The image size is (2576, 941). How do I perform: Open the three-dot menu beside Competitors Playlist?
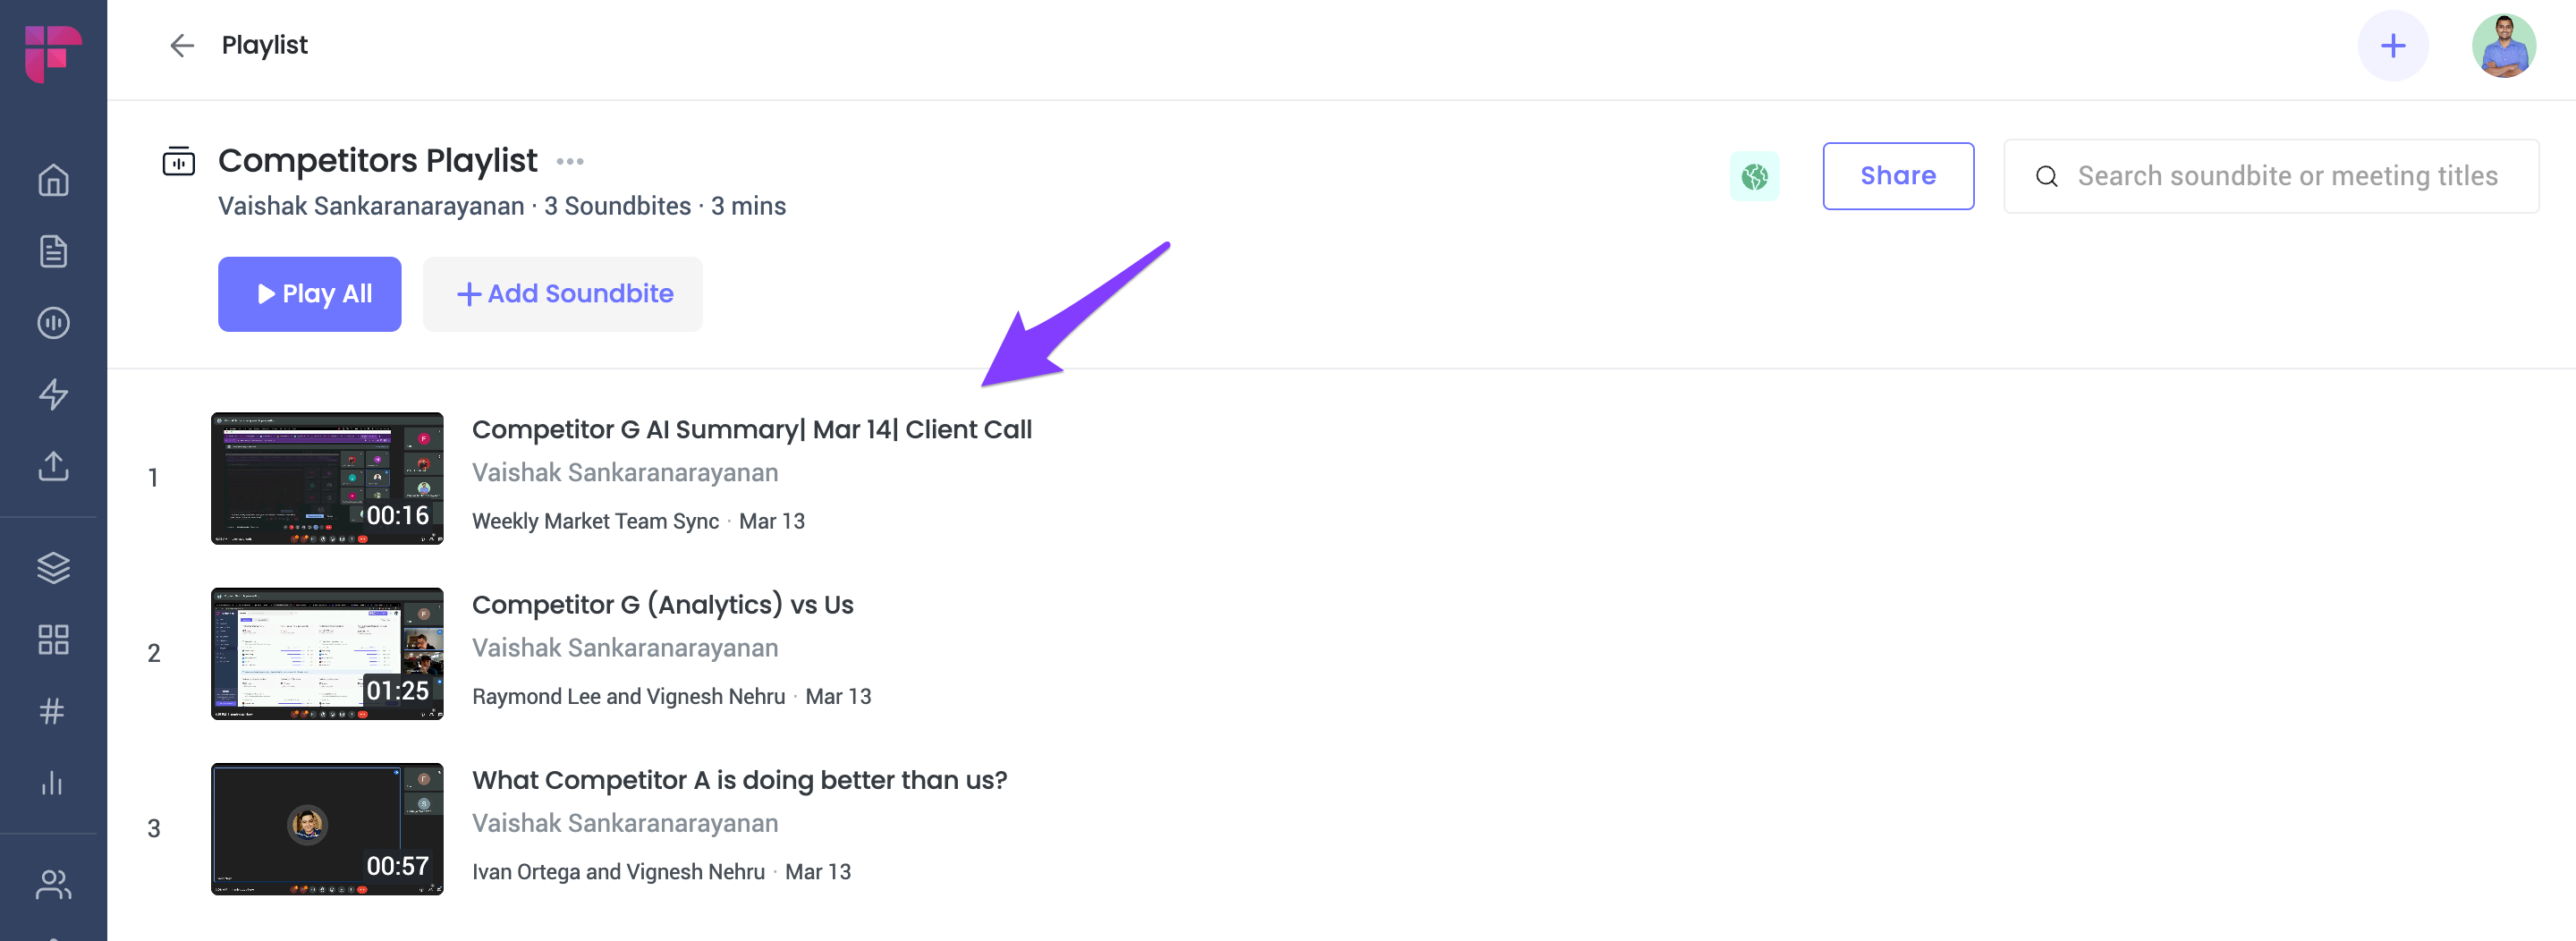click(570, 161)
